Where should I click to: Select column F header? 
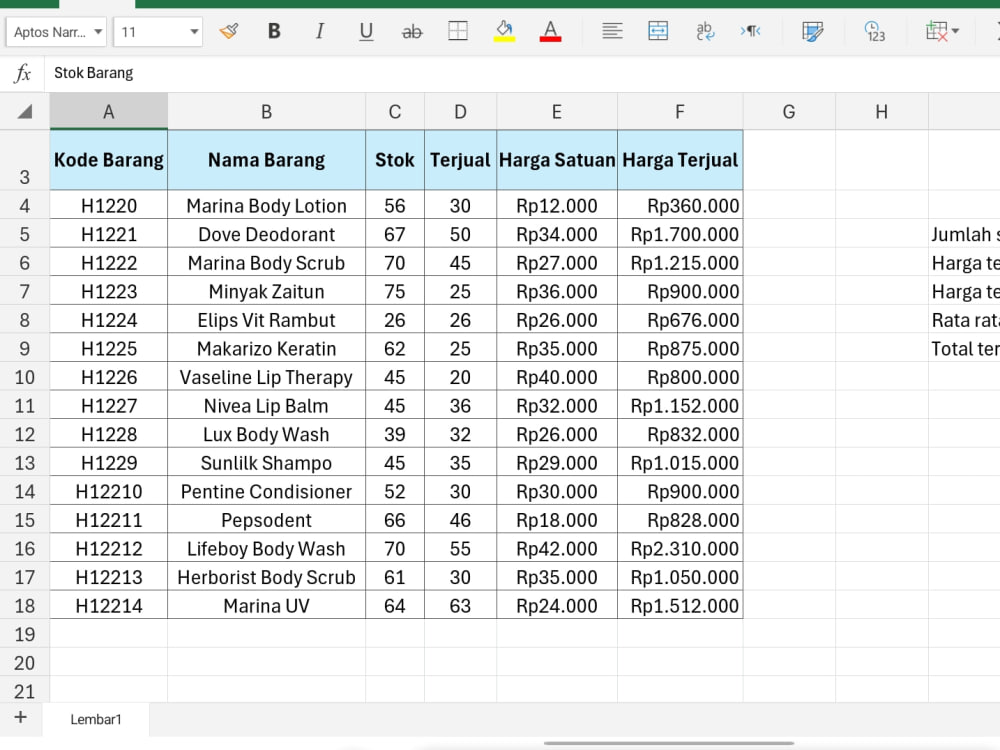680,112
